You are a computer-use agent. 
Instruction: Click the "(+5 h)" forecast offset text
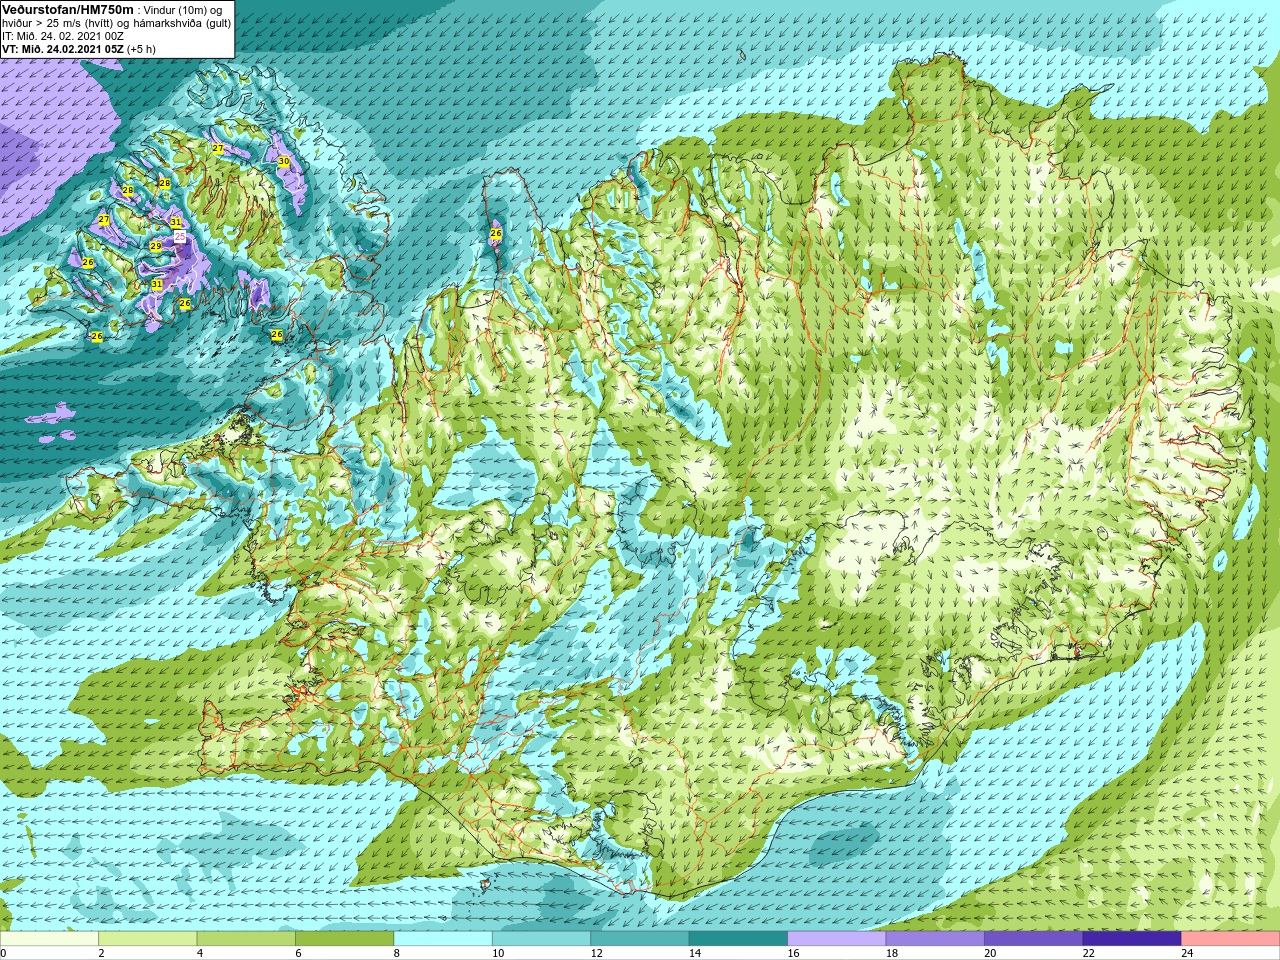point(141,49)
